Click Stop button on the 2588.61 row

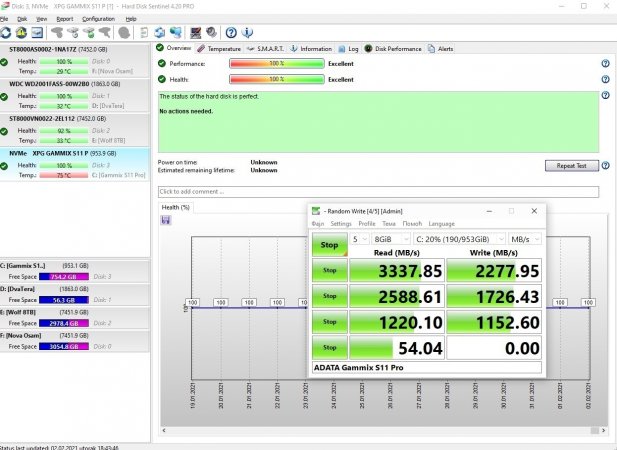(x=329, y=296)
